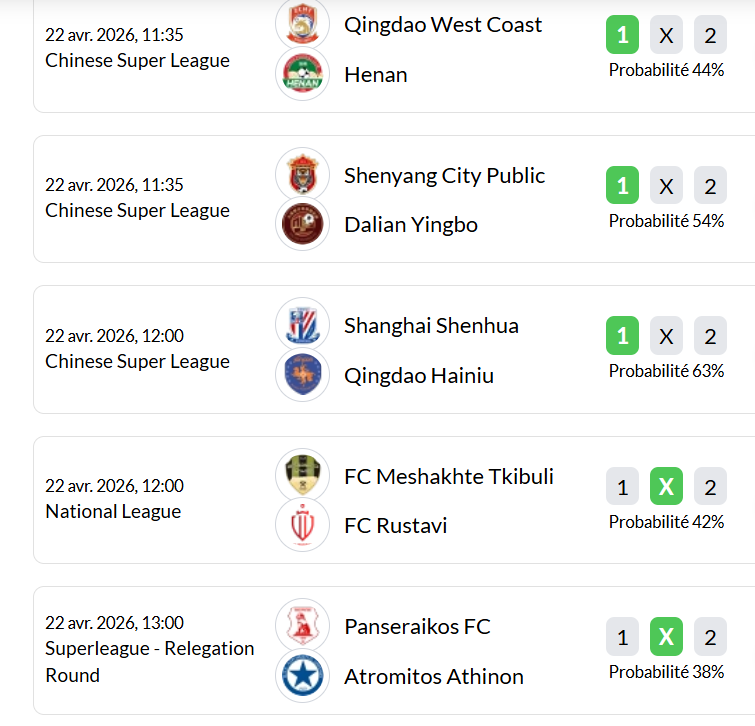Open the Shanghai Shenhua team name link

coord(431,325)
